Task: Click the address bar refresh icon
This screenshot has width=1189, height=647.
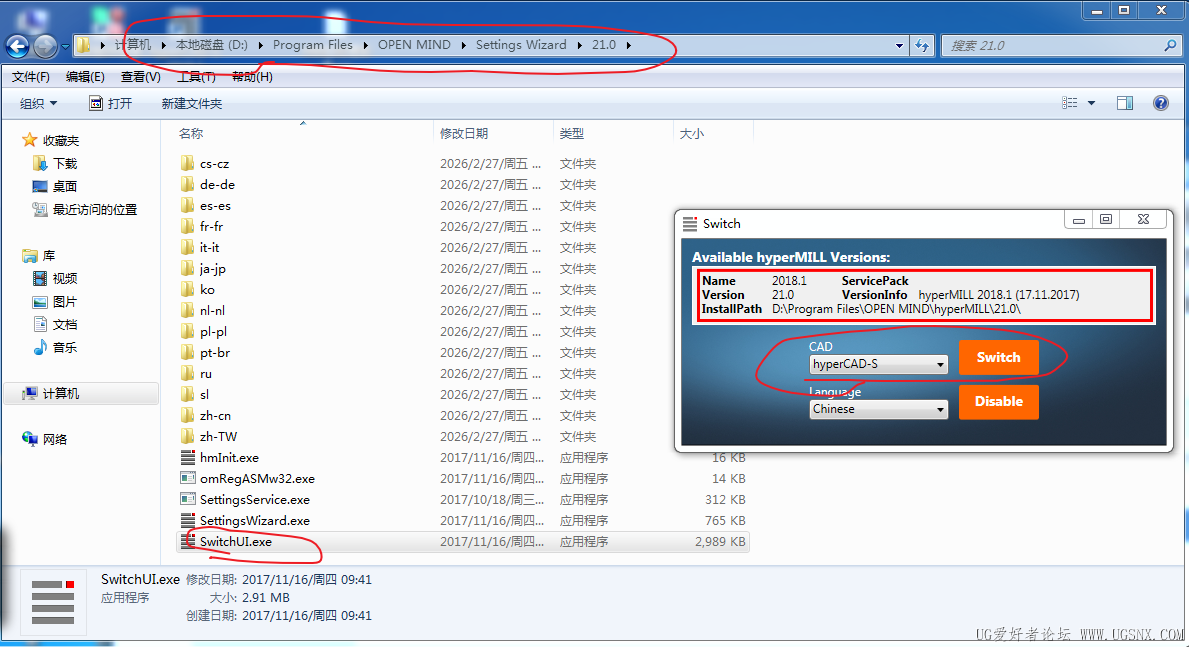Action: click(922, 46)
